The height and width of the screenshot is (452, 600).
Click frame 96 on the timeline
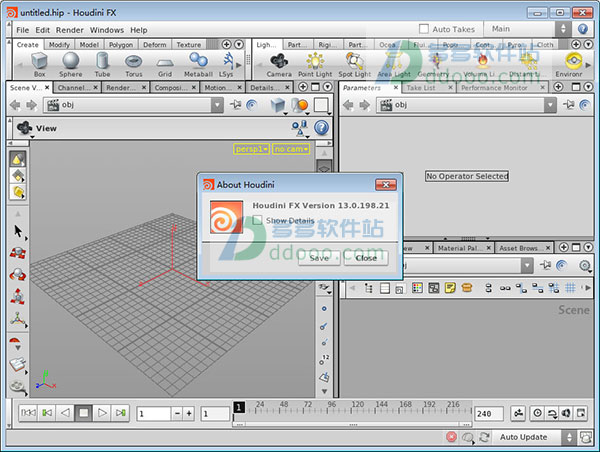(x=331, y=405)
